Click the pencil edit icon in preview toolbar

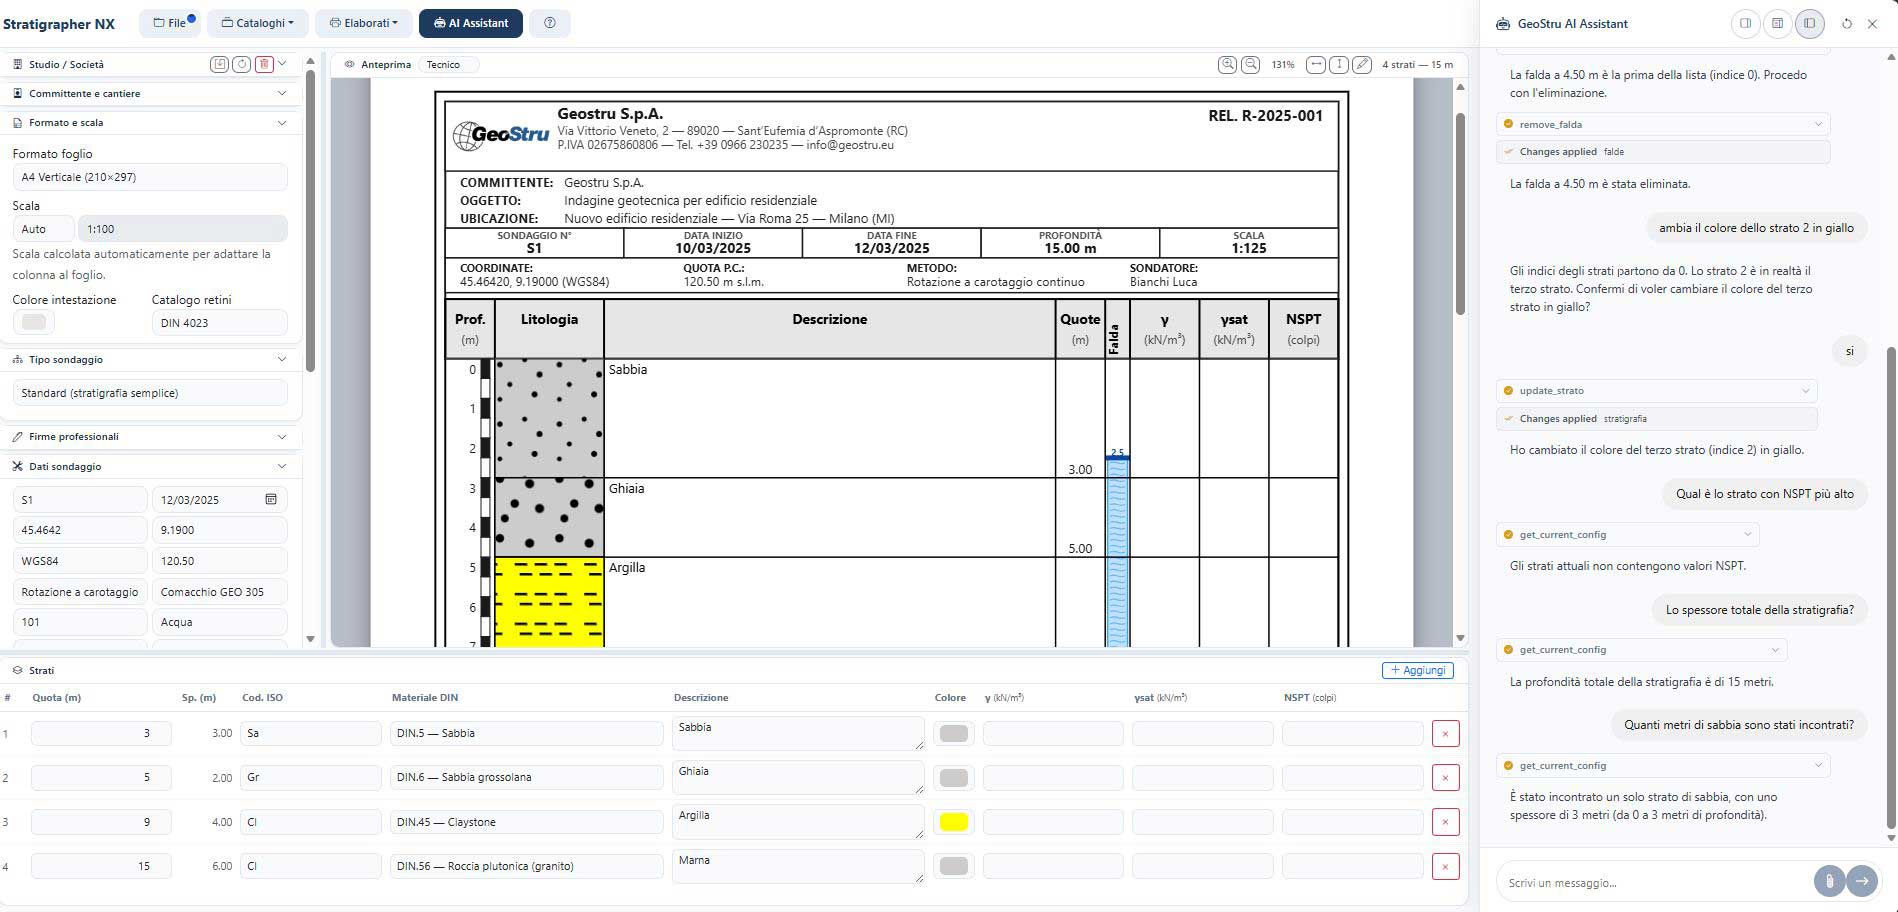click(1362, 65)
